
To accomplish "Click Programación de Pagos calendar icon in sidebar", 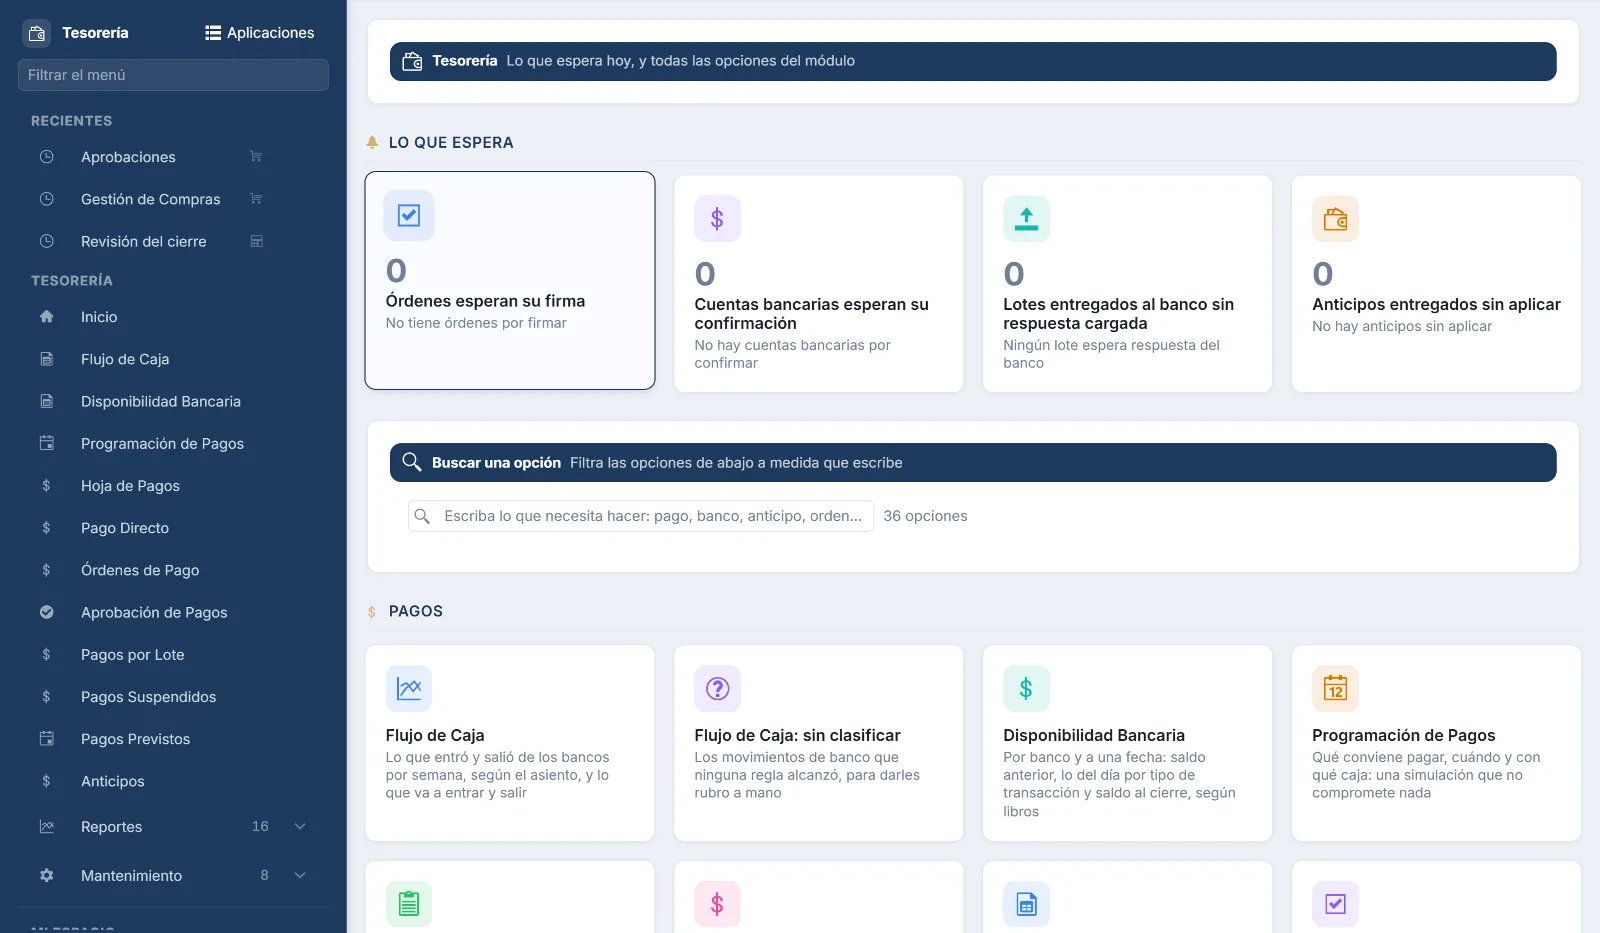I will (46, 443).
